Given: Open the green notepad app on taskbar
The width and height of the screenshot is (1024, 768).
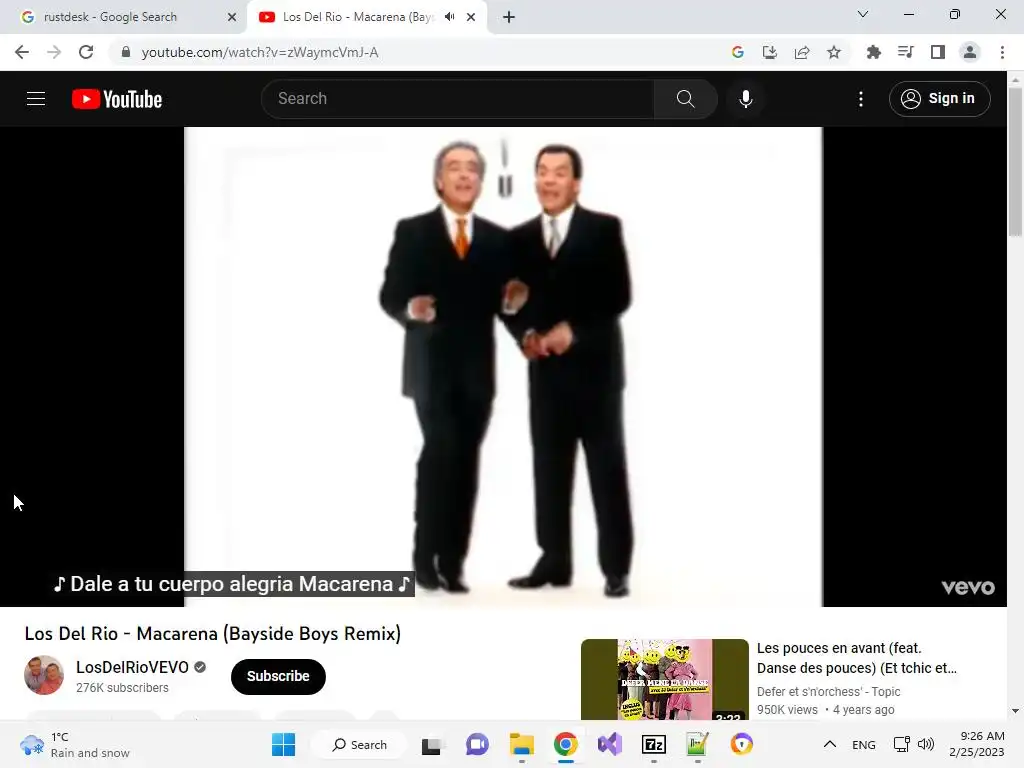Looking at the screenshot, I should [x=697, y=744].
